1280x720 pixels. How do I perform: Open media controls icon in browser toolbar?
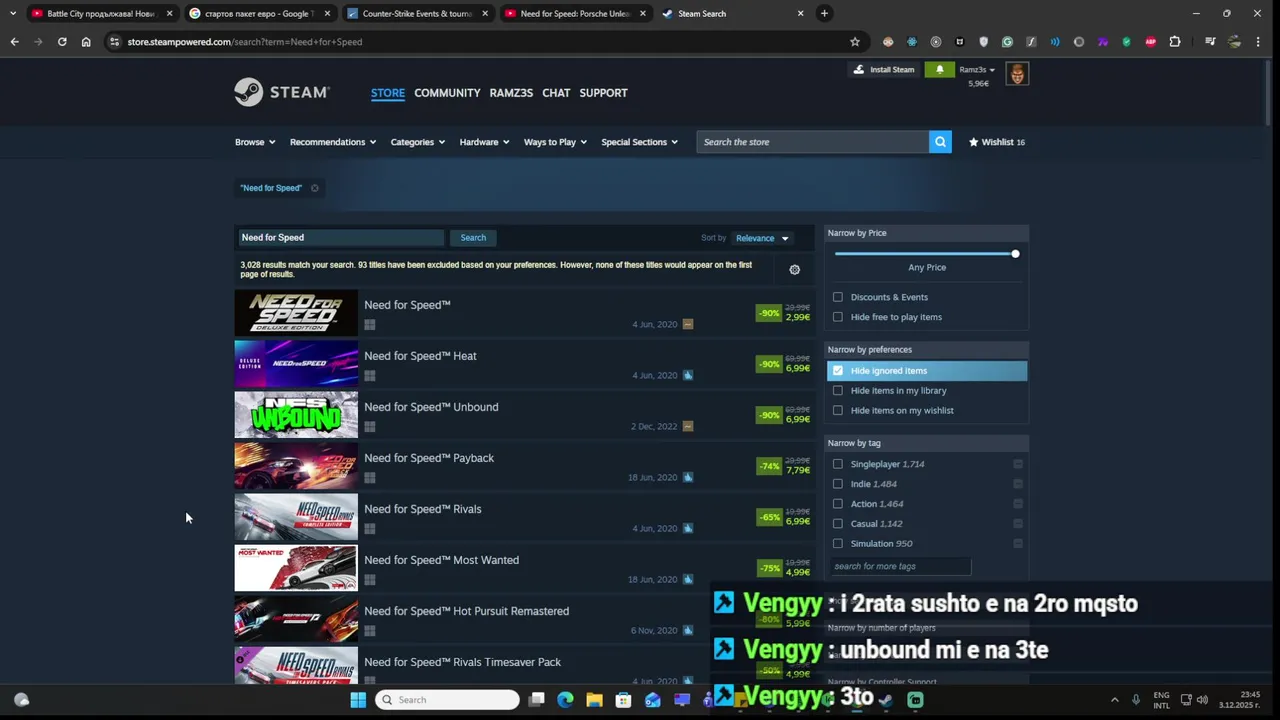point(1210,42)
